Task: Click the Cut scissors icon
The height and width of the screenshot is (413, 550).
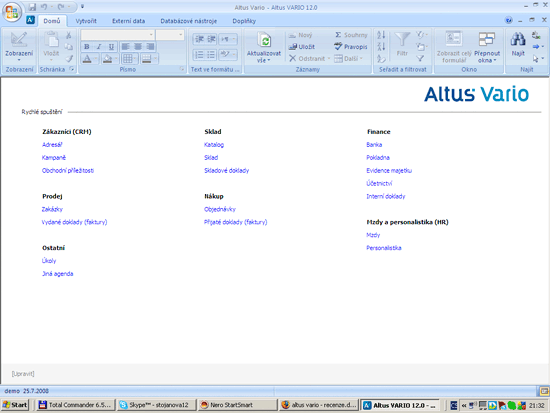Action: pos(69,35)
